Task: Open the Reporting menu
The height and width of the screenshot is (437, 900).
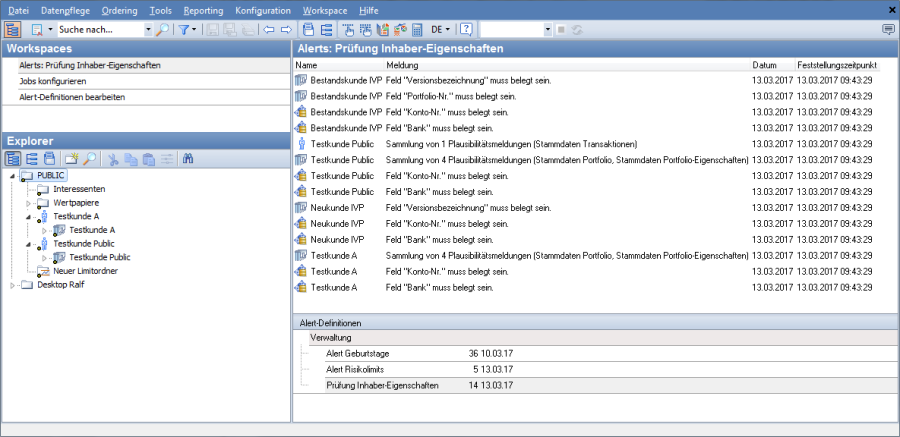Action: 204,9
